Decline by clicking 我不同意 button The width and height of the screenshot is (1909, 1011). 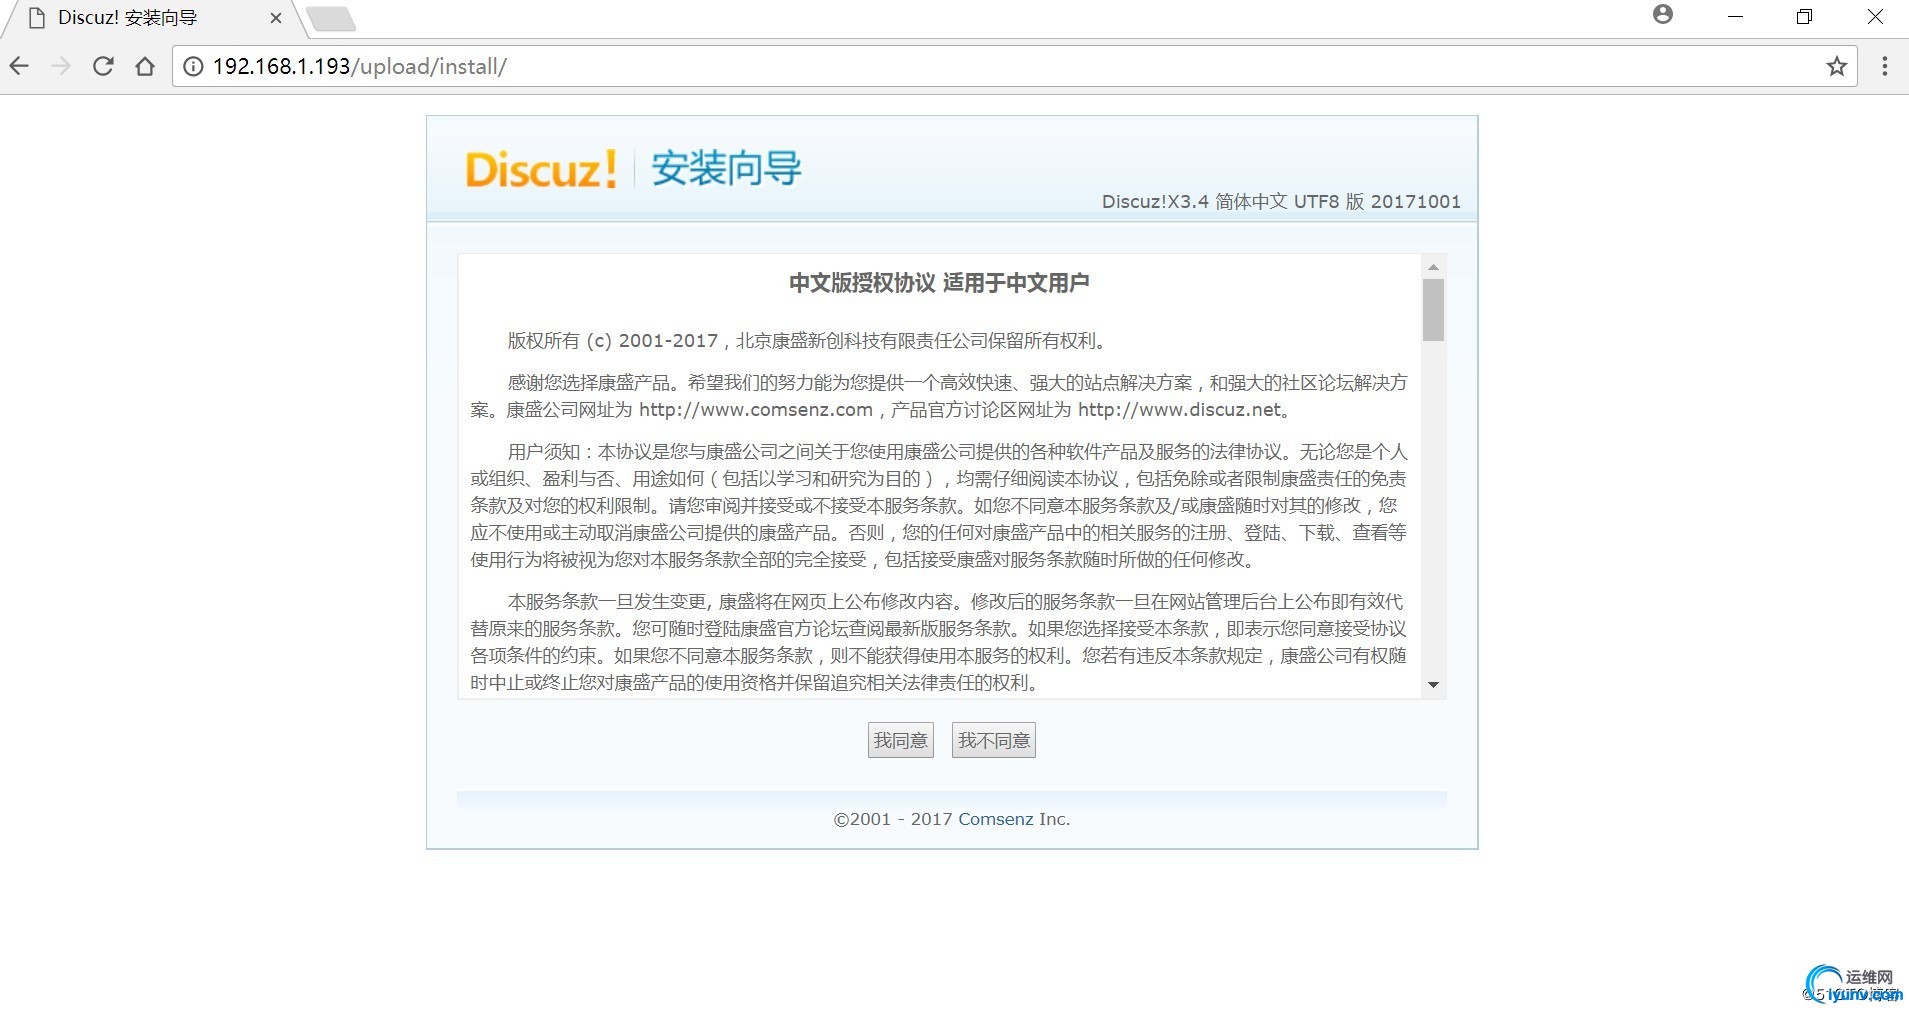click(993, 740)
